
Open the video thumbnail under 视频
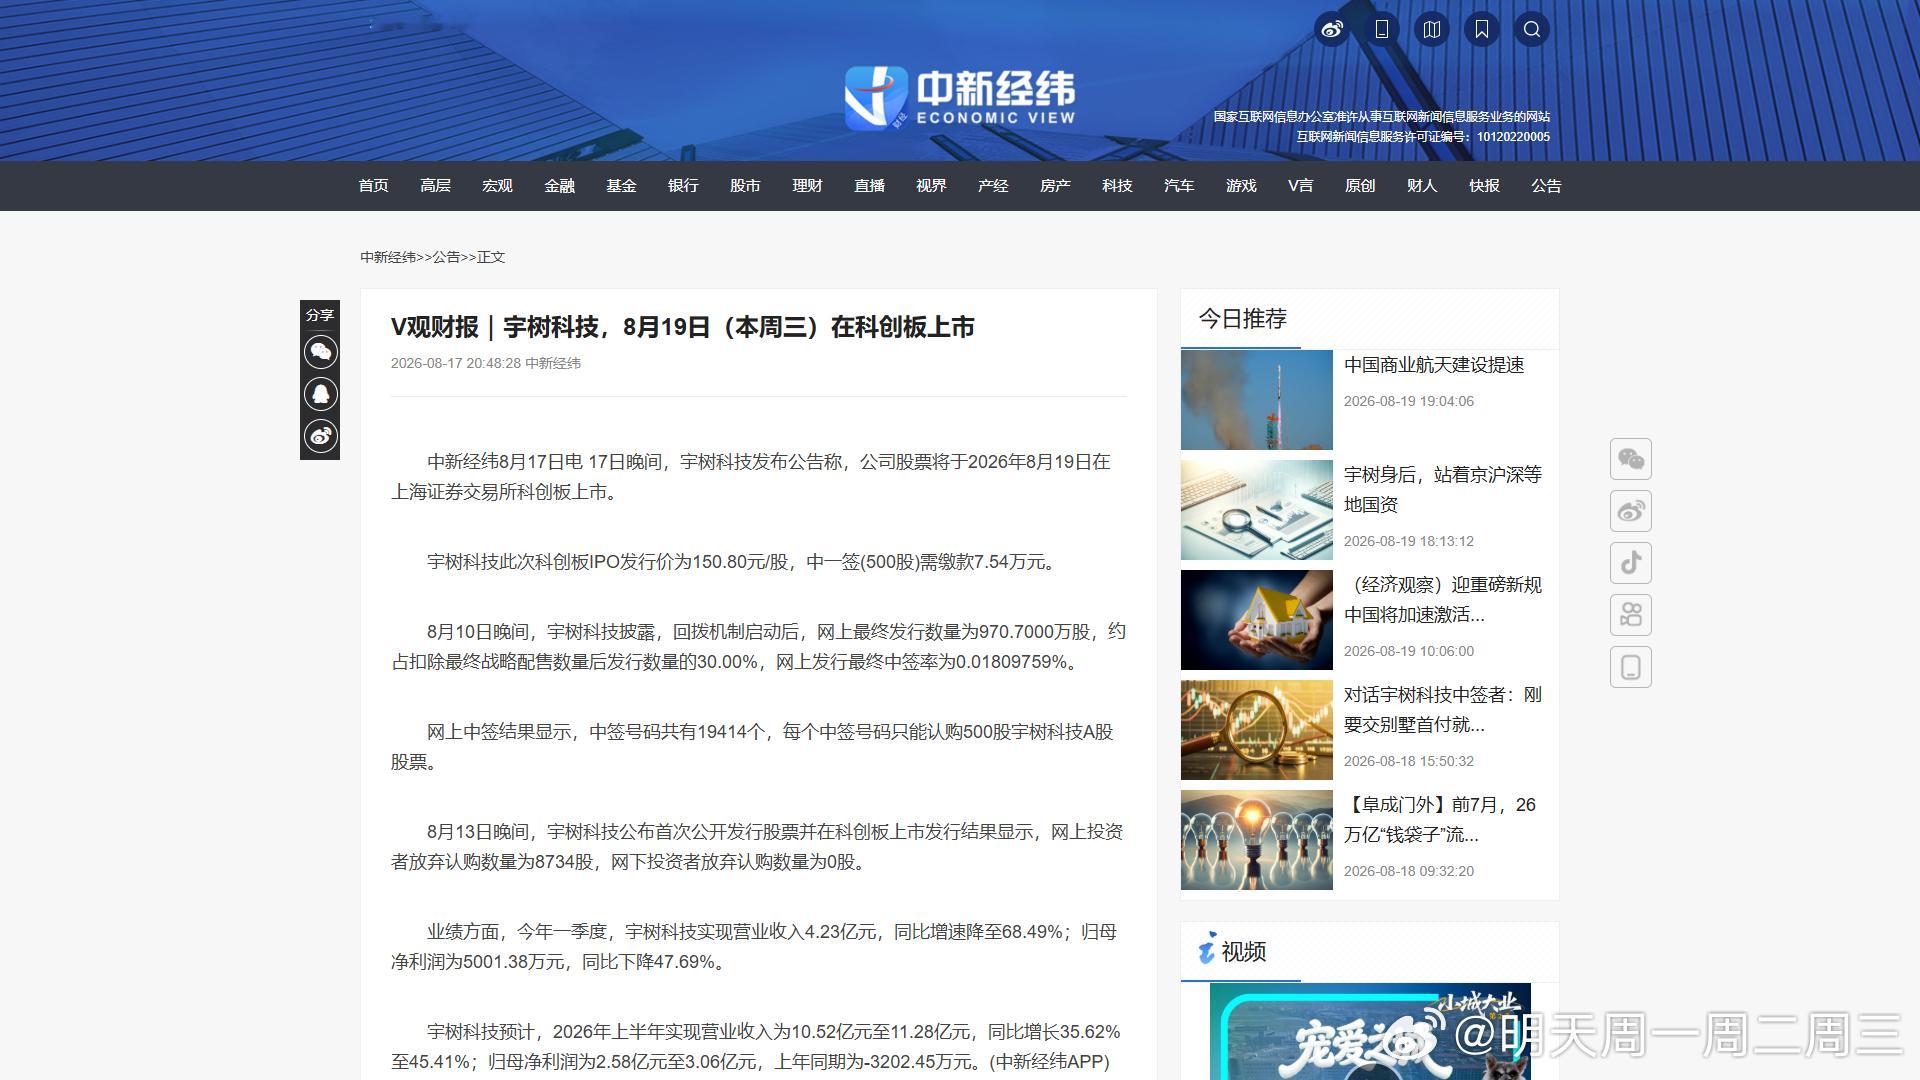(1370, 1031)
